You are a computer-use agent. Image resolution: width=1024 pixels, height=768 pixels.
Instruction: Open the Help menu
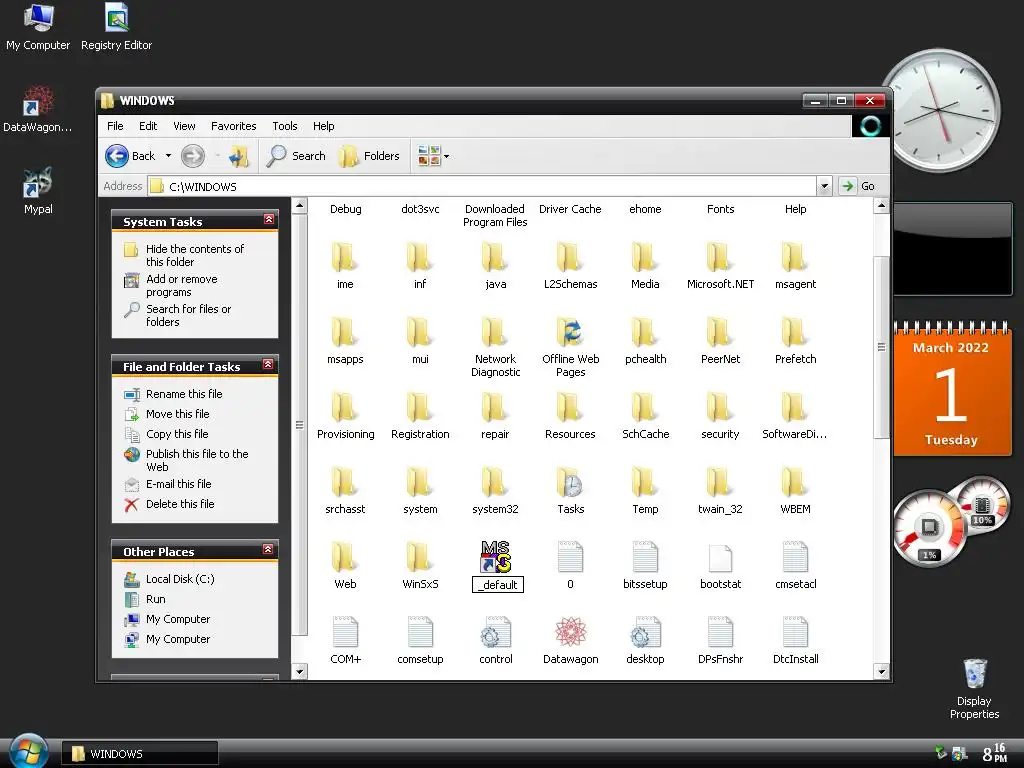pos(323,126)
